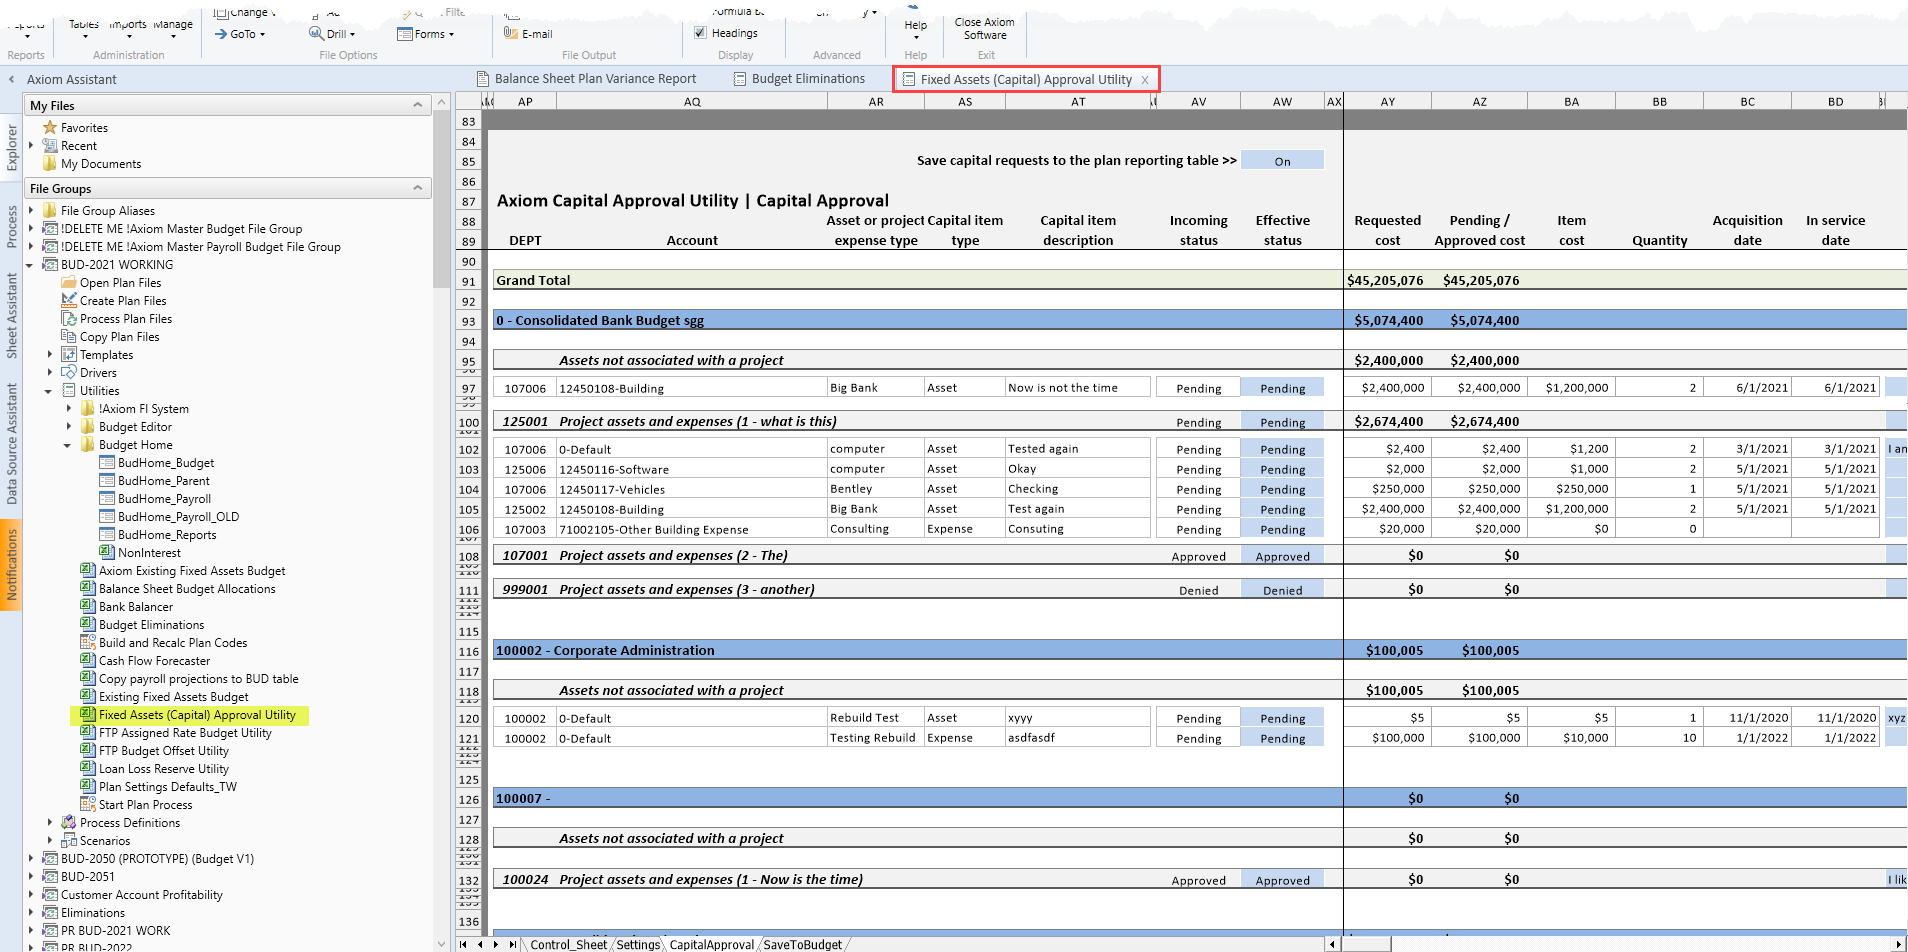
Task: Open the Process side tab
Action: coord(11,226)
